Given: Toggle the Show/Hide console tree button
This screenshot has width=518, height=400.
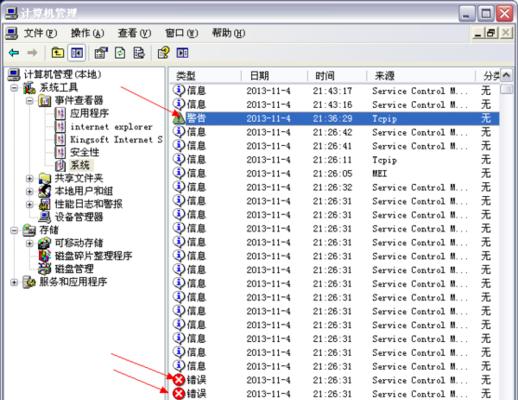Looking at the screenshot, I should [77, 53].
